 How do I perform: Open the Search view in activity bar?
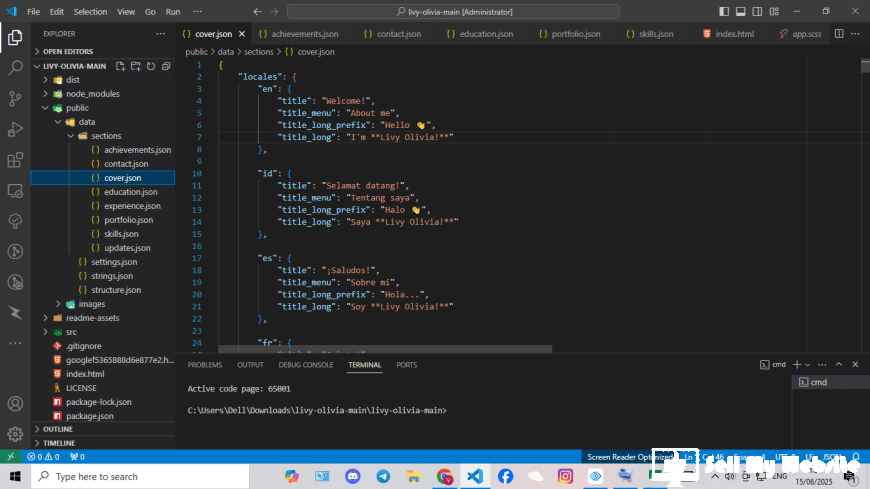coord(15,68)
